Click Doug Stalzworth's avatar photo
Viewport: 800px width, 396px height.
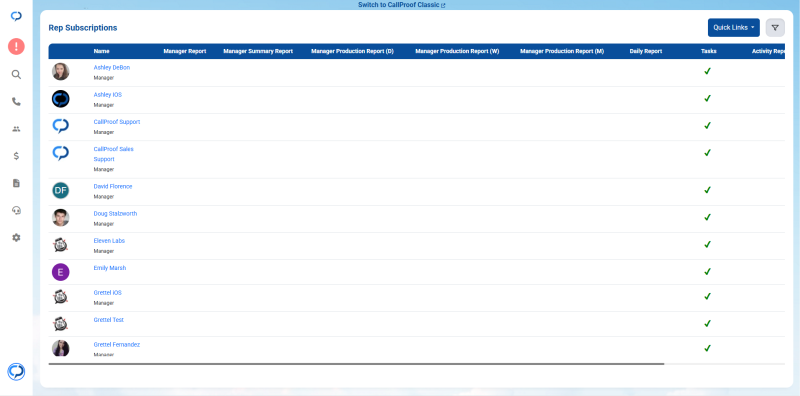tap(61, 218)
